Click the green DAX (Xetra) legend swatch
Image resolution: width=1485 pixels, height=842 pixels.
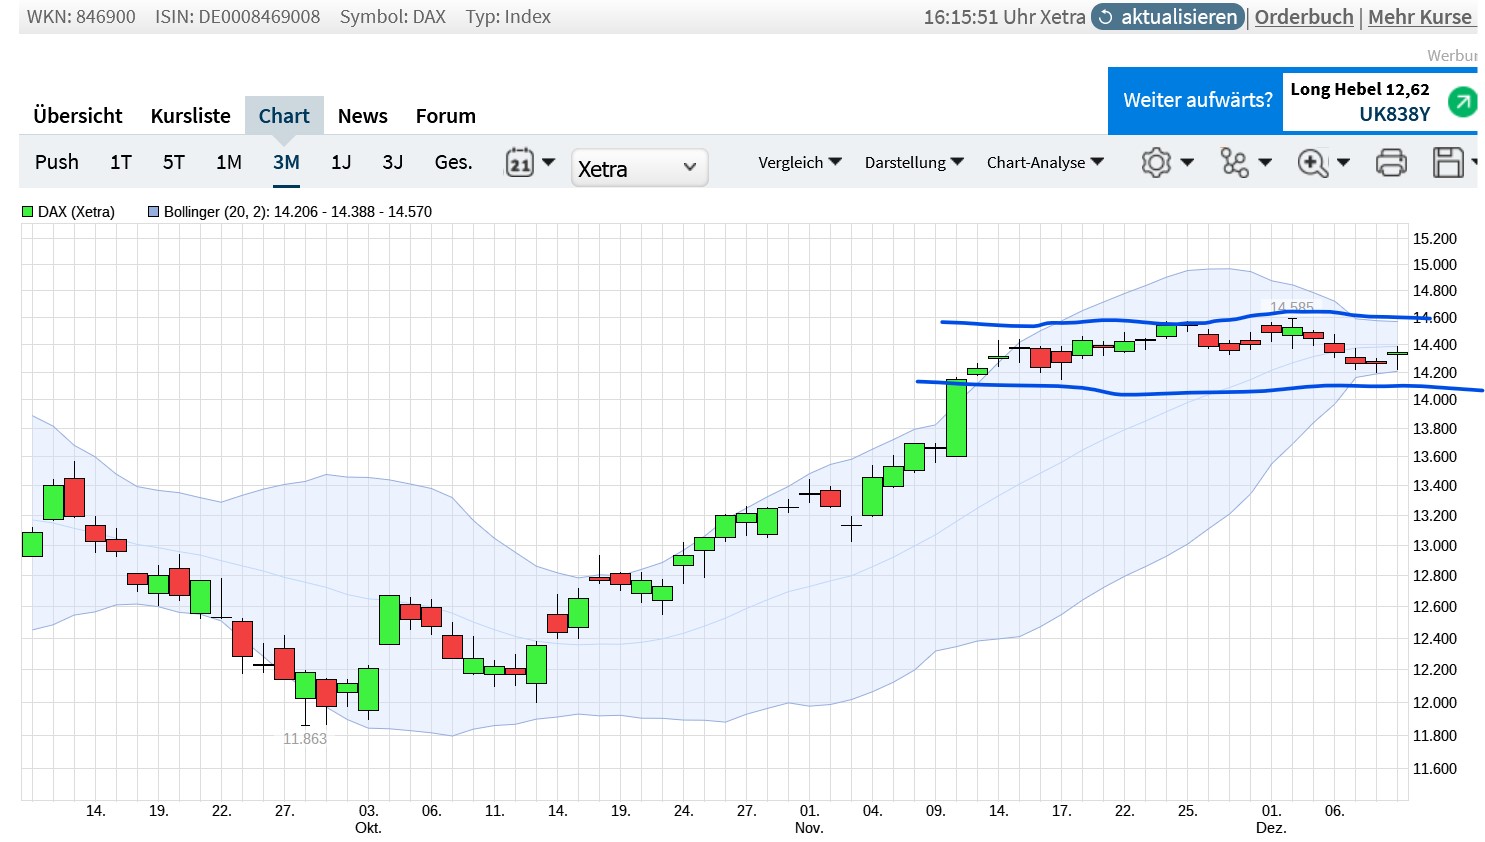coord(28,212)
